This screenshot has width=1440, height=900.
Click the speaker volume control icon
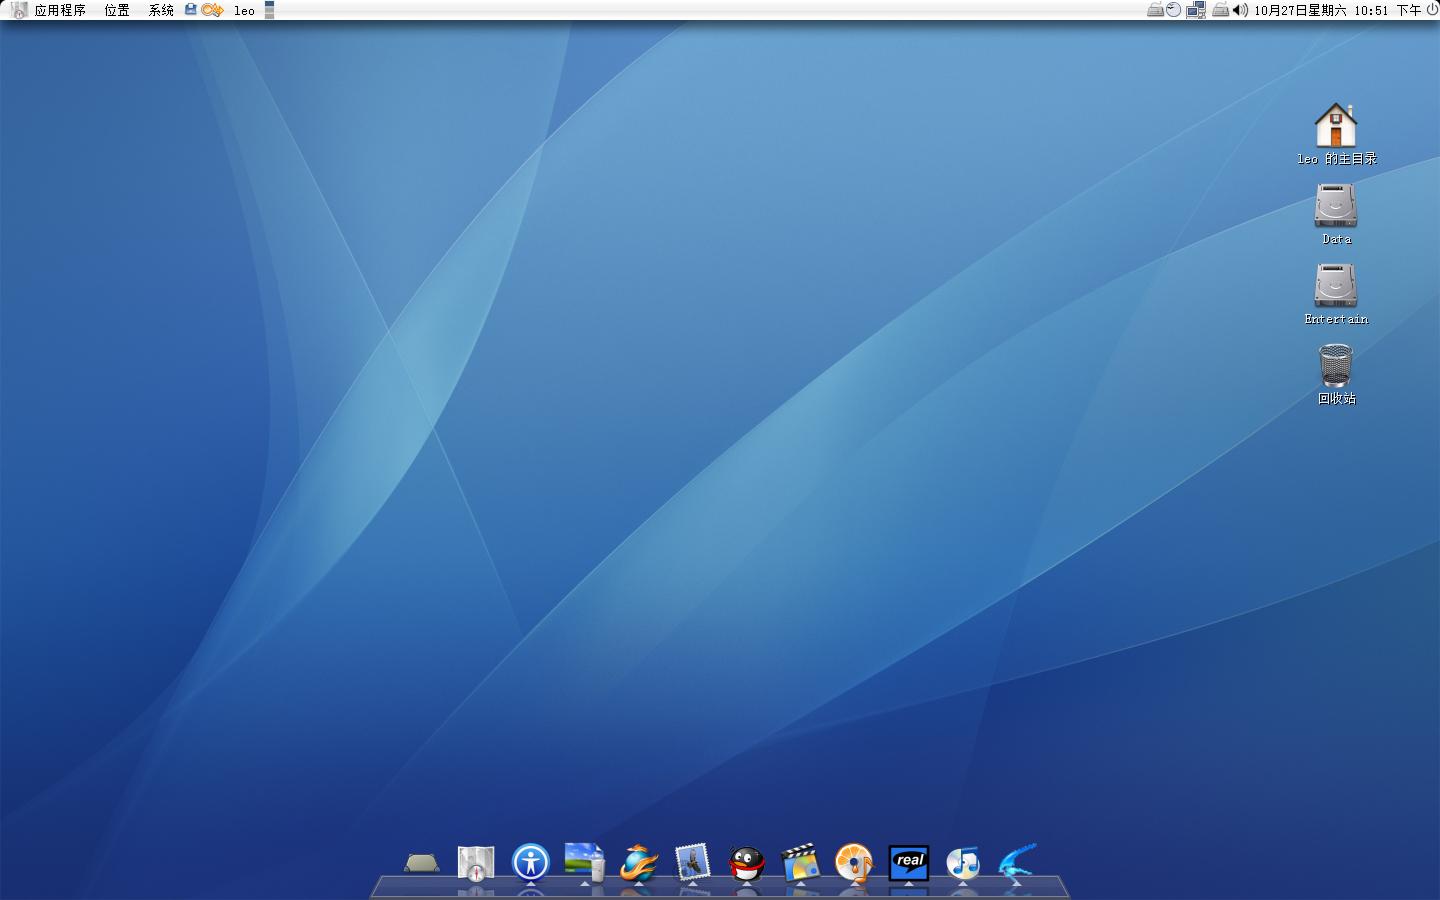pos(1240,10)
